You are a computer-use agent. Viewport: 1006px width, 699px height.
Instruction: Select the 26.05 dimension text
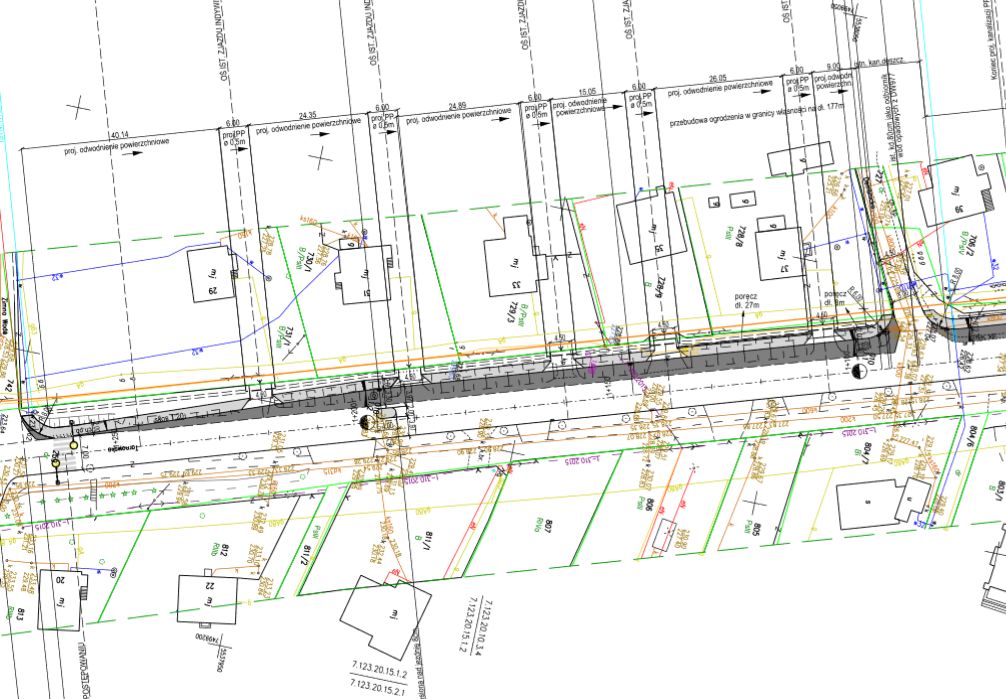tap(718, 78)
